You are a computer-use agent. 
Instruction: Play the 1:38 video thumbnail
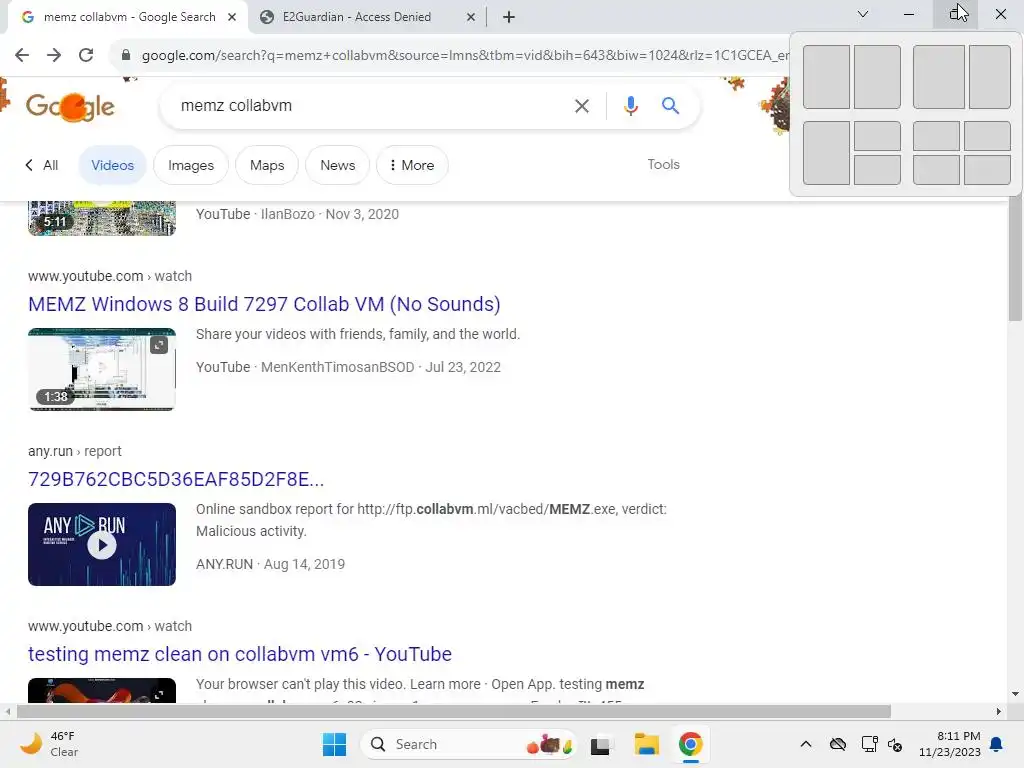click(x=102, y=370)
